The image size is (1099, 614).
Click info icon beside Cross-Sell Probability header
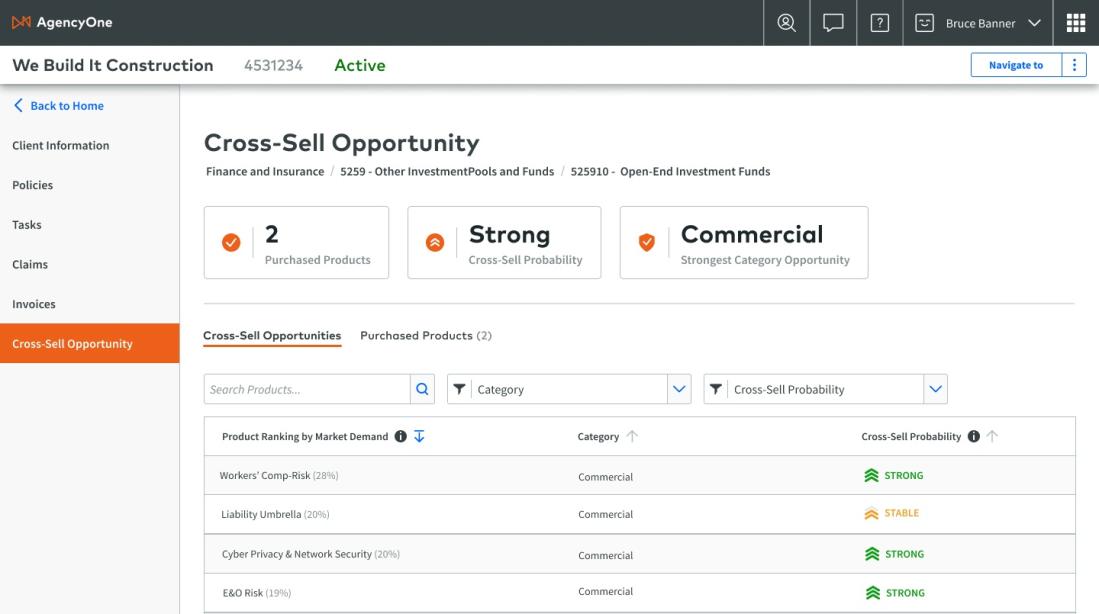click(974, 437)
